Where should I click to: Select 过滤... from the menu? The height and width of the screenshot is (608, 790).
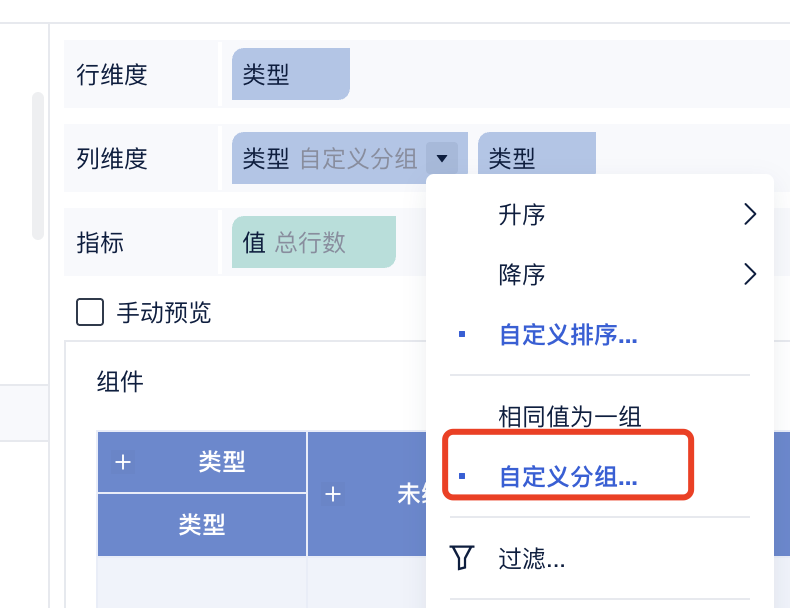pos(532,558)
